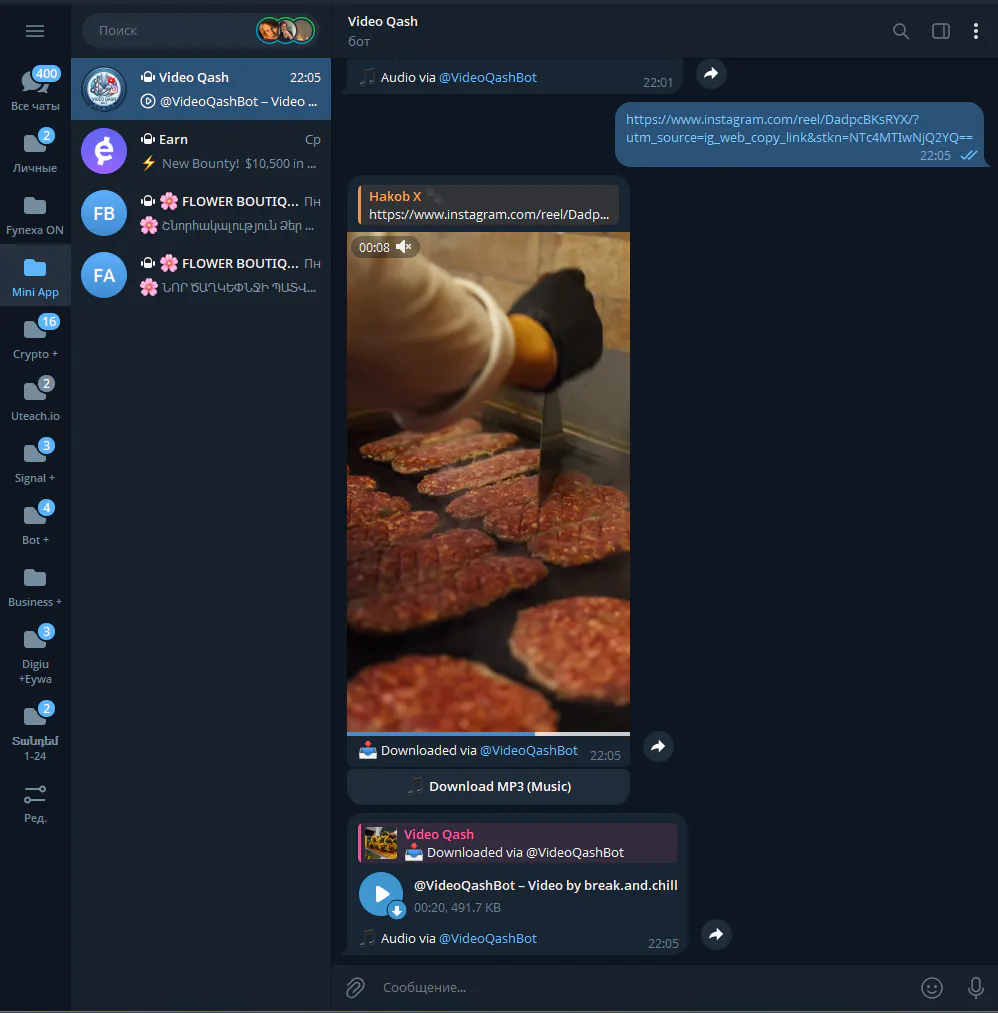This screenshot has height=1013, width=998.
Task: Open the kebab cooking video
Action: tap(488, 485)
